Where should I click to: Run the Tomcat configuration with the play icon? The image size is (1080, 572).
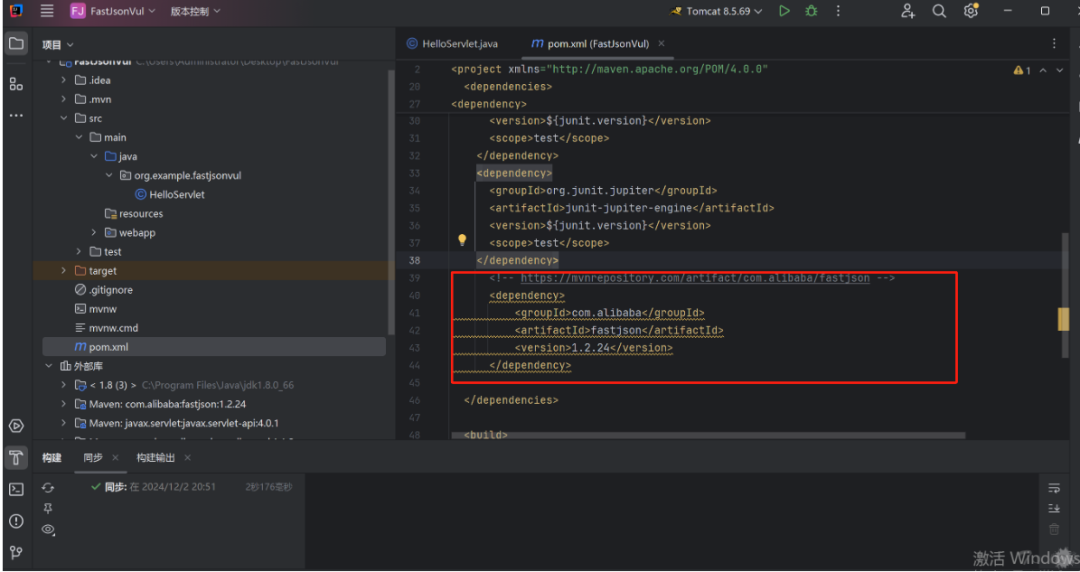(x=784, y=11)
